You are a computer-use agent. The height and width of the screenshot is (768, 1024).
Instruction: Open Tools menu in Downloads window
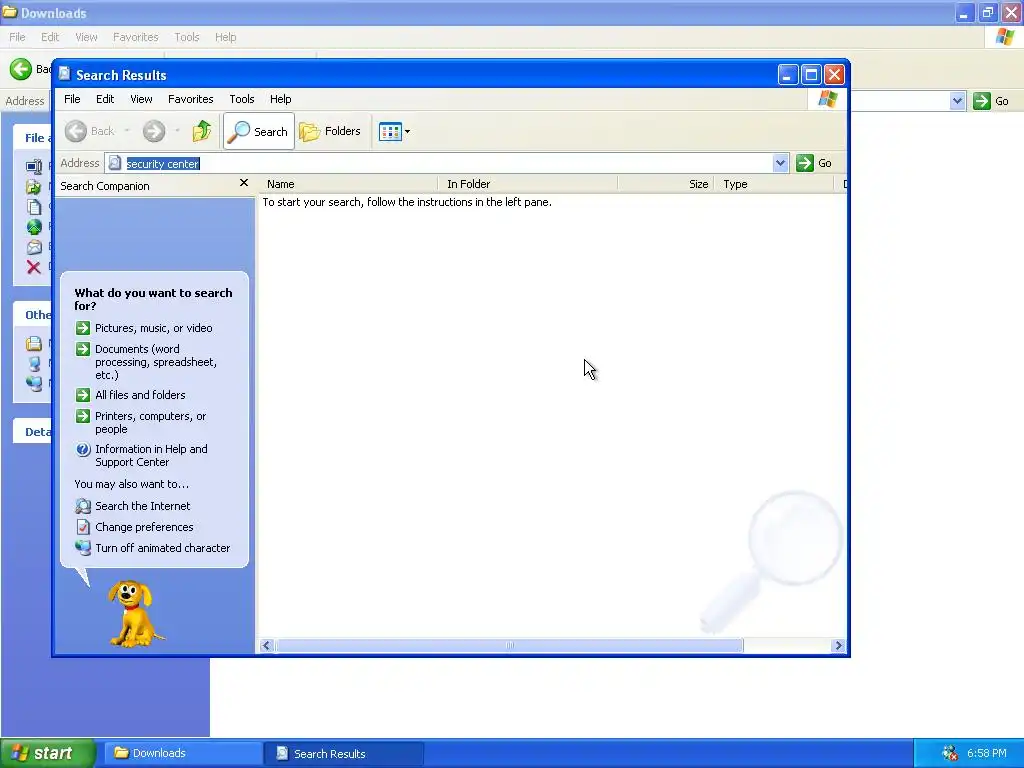coord(187,37)
